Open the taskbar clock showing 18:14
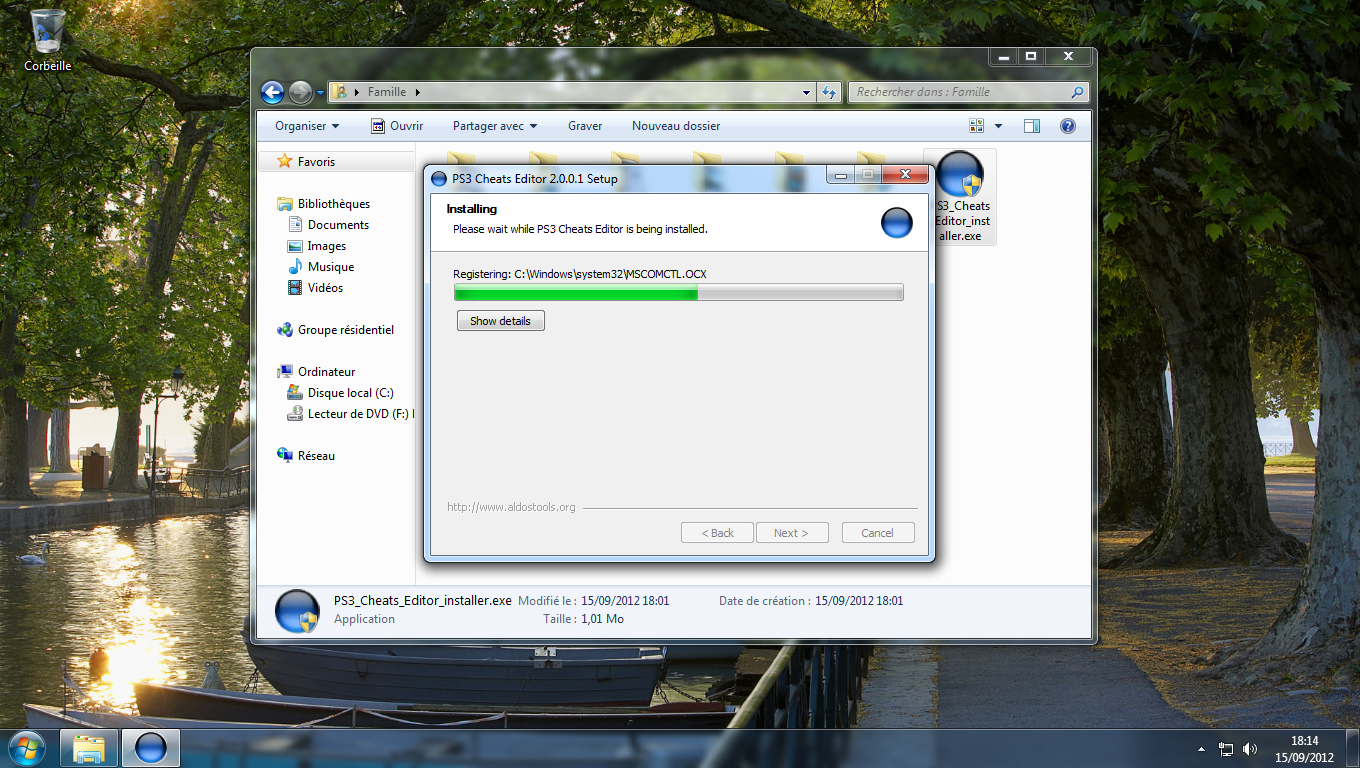Viewport: 1360px width, 768px height. 1304,749
